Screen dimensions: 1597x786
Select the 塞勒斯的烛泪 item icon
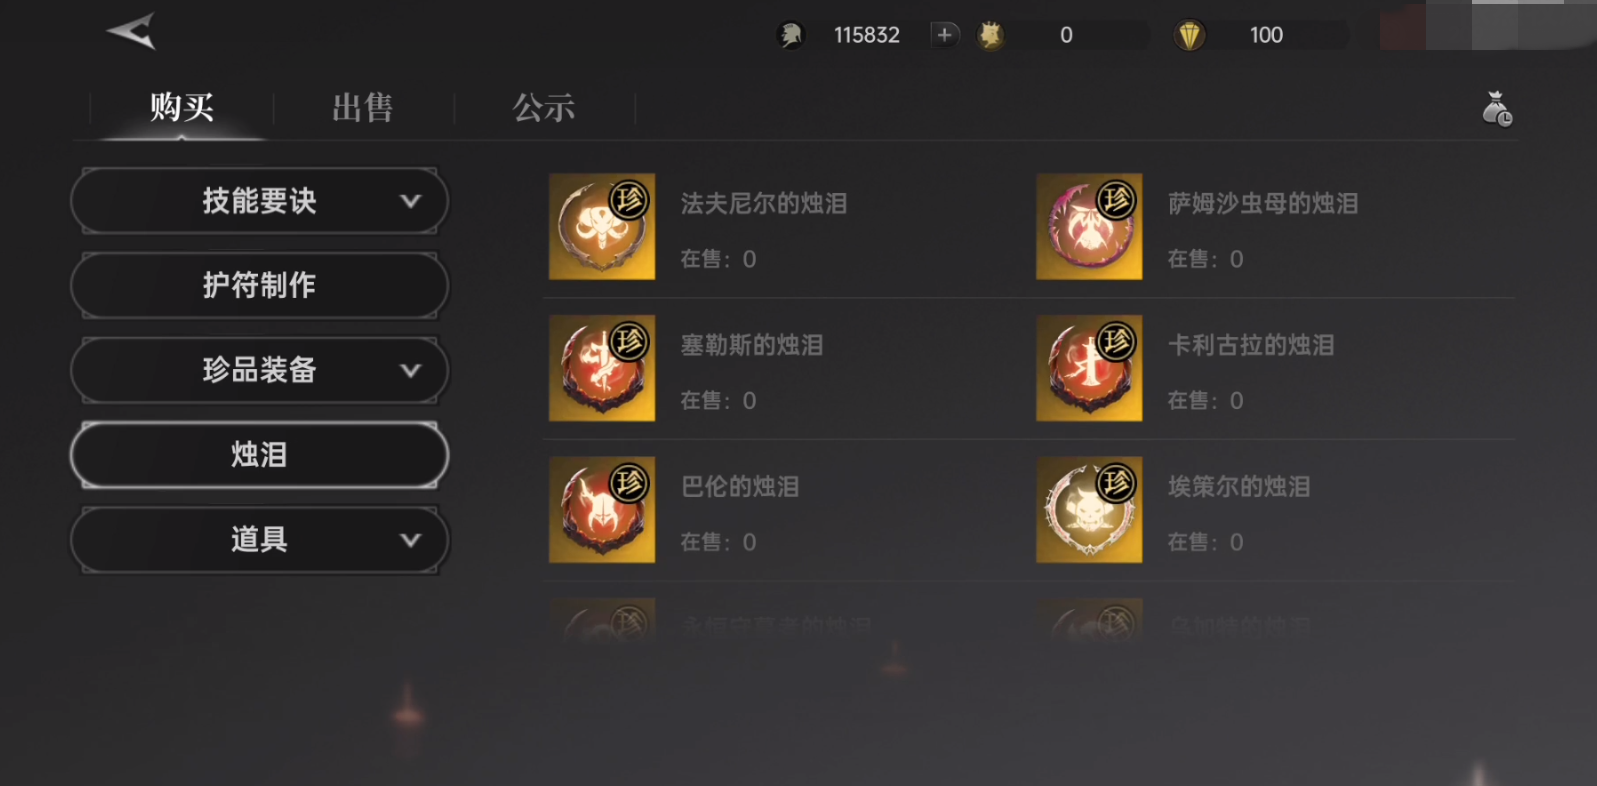point(602,368)
